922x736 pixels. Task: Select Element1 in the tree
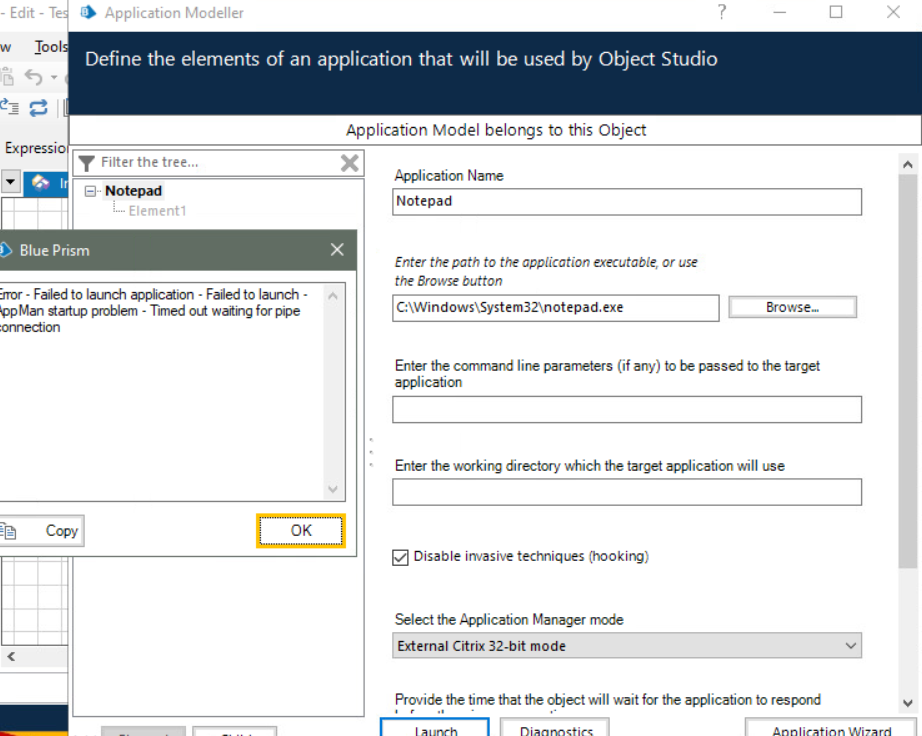[x=157, y=210]
